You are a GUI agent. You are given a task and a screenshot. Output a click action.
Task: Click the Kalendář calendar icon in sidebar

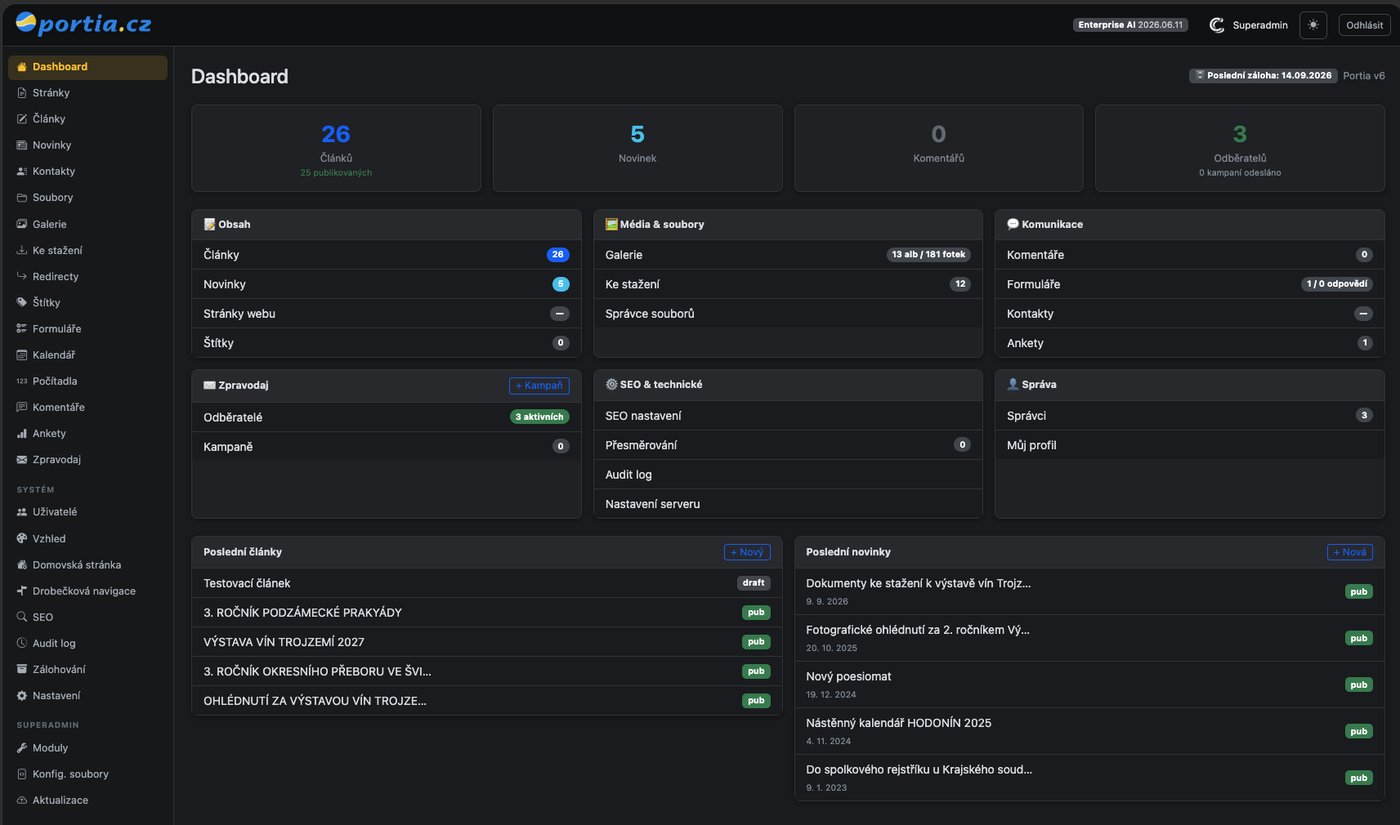tap(22, 355)
